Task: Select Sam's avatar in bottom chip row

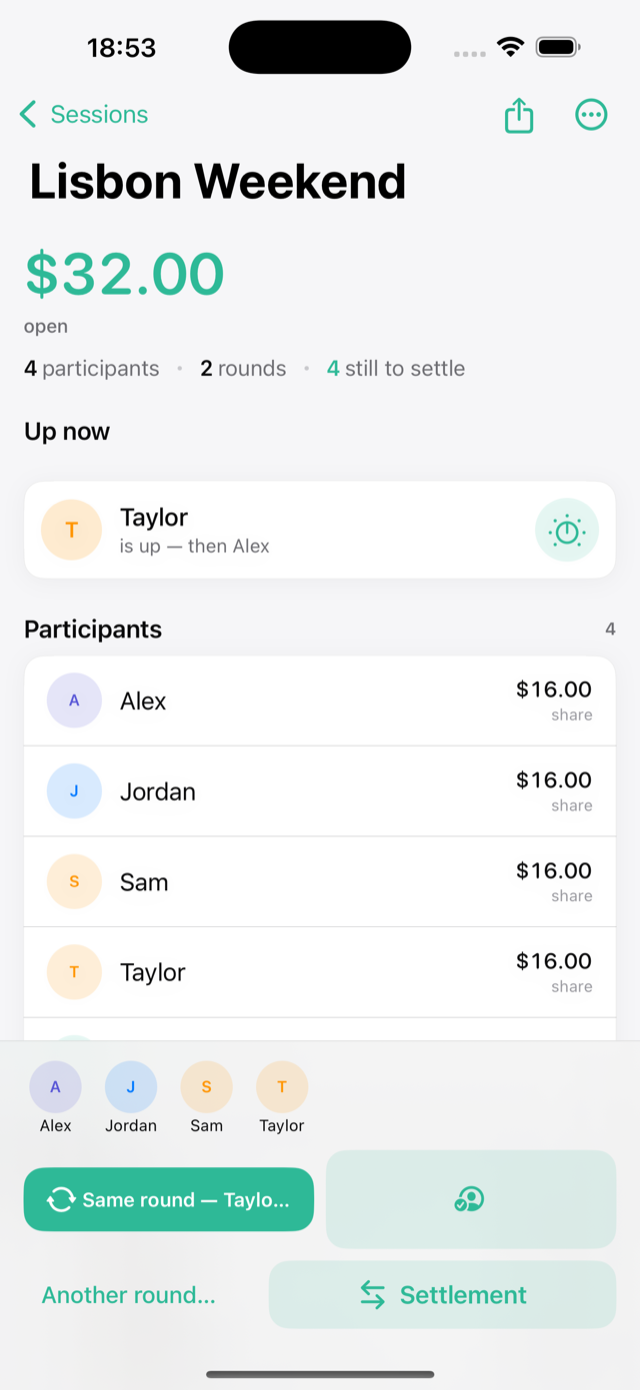Action: (x=206, y=1087)
